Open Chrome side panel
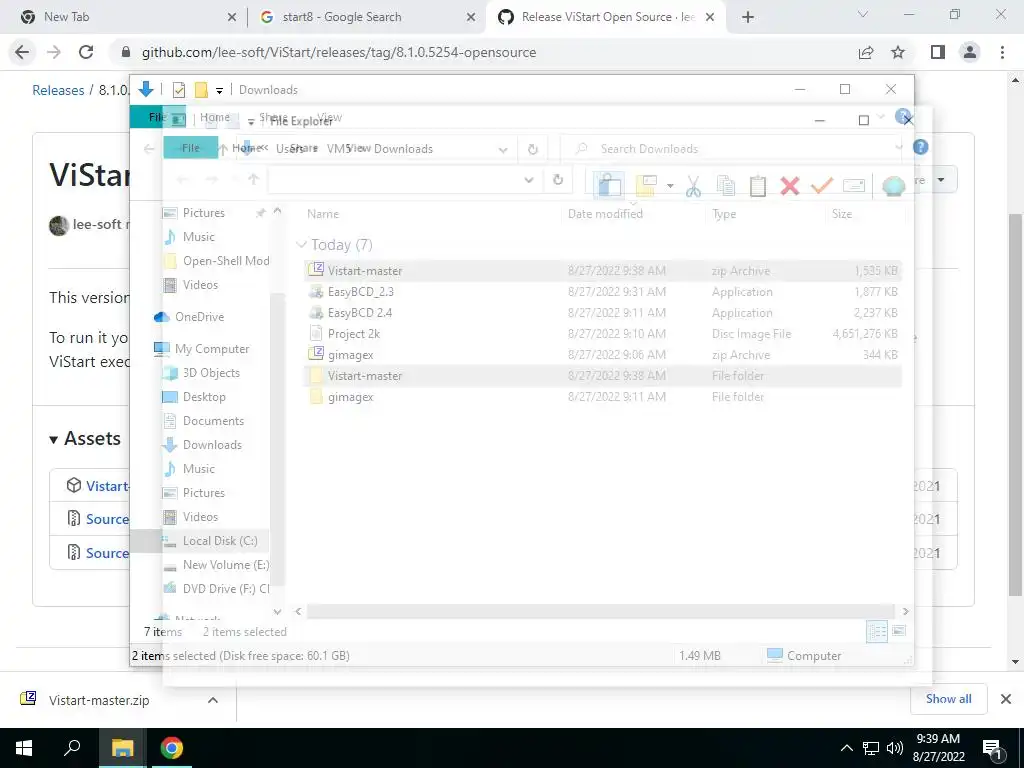Image resolution: width=1024 pixels, height=768 pixels. point(938,52)
